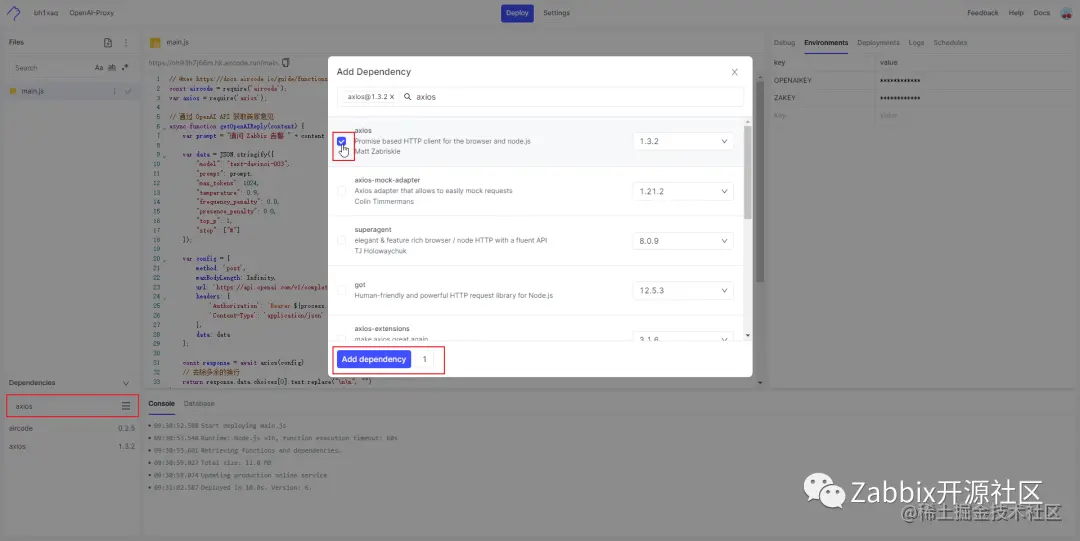Viewport: 1080px width, 541px height.
Task: Uncheck the axios package checkbox
Action: tap(342, 141)
